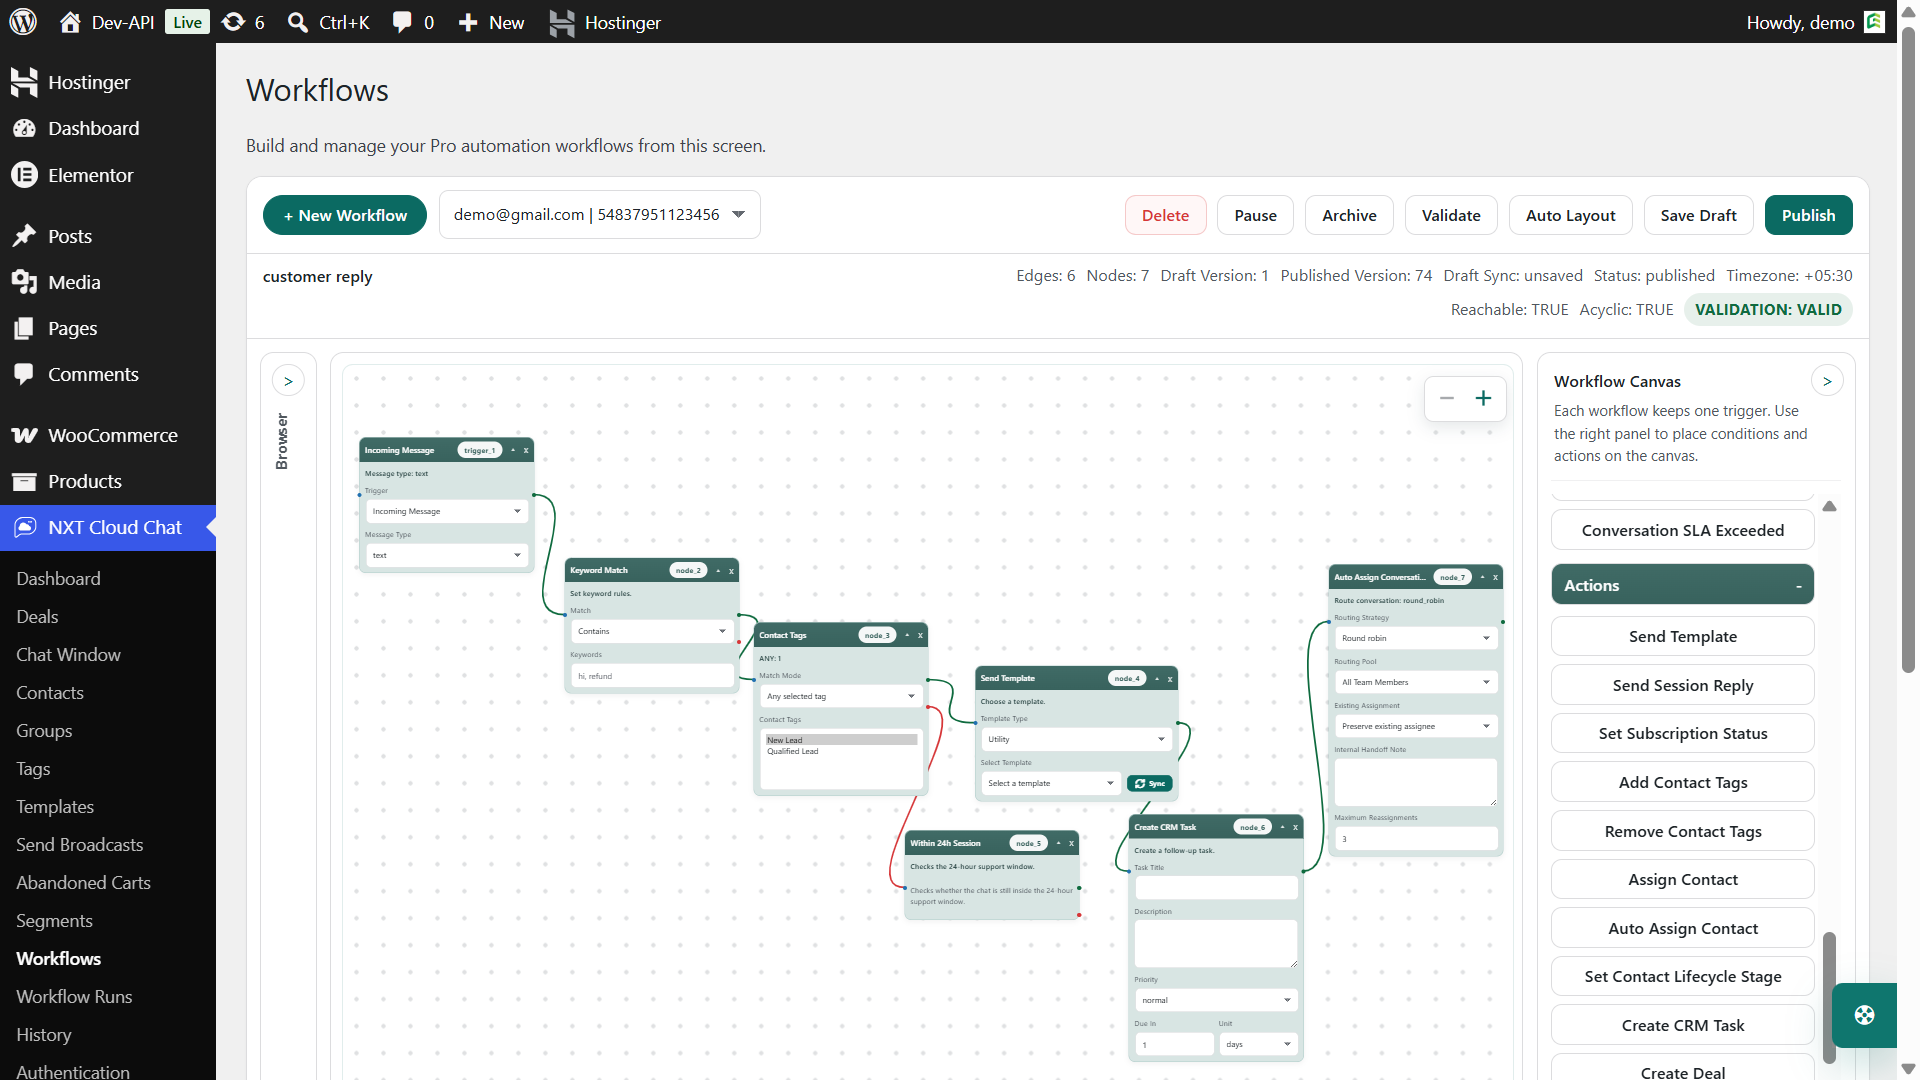Open Hostinger in top admin bar

[x=605, y=22]
